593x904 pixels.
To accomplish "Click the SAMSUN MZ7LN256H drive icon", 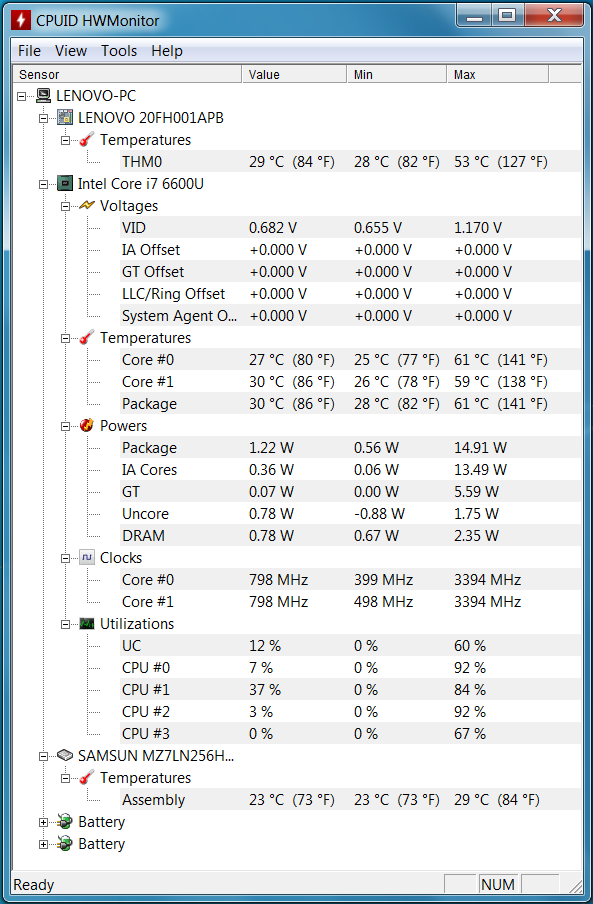I will (x=65, y=755).
